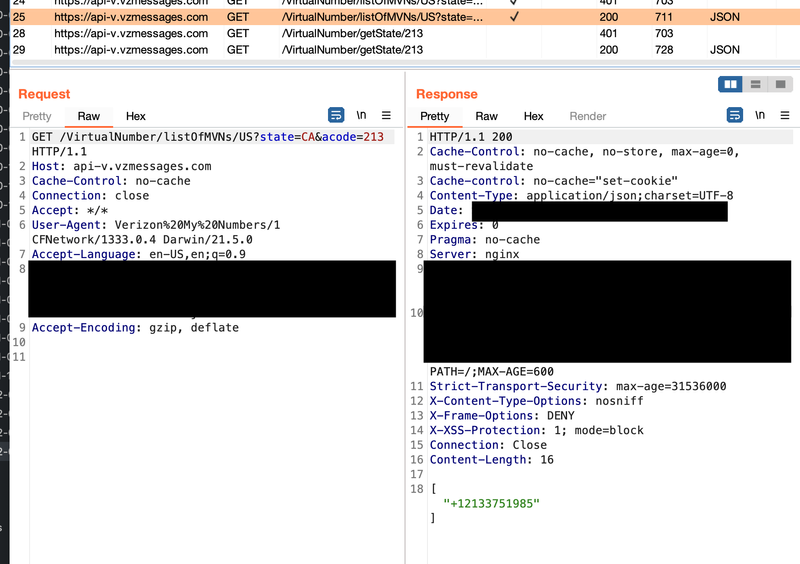Open Response panel hamburger options menu

(785, 115)
